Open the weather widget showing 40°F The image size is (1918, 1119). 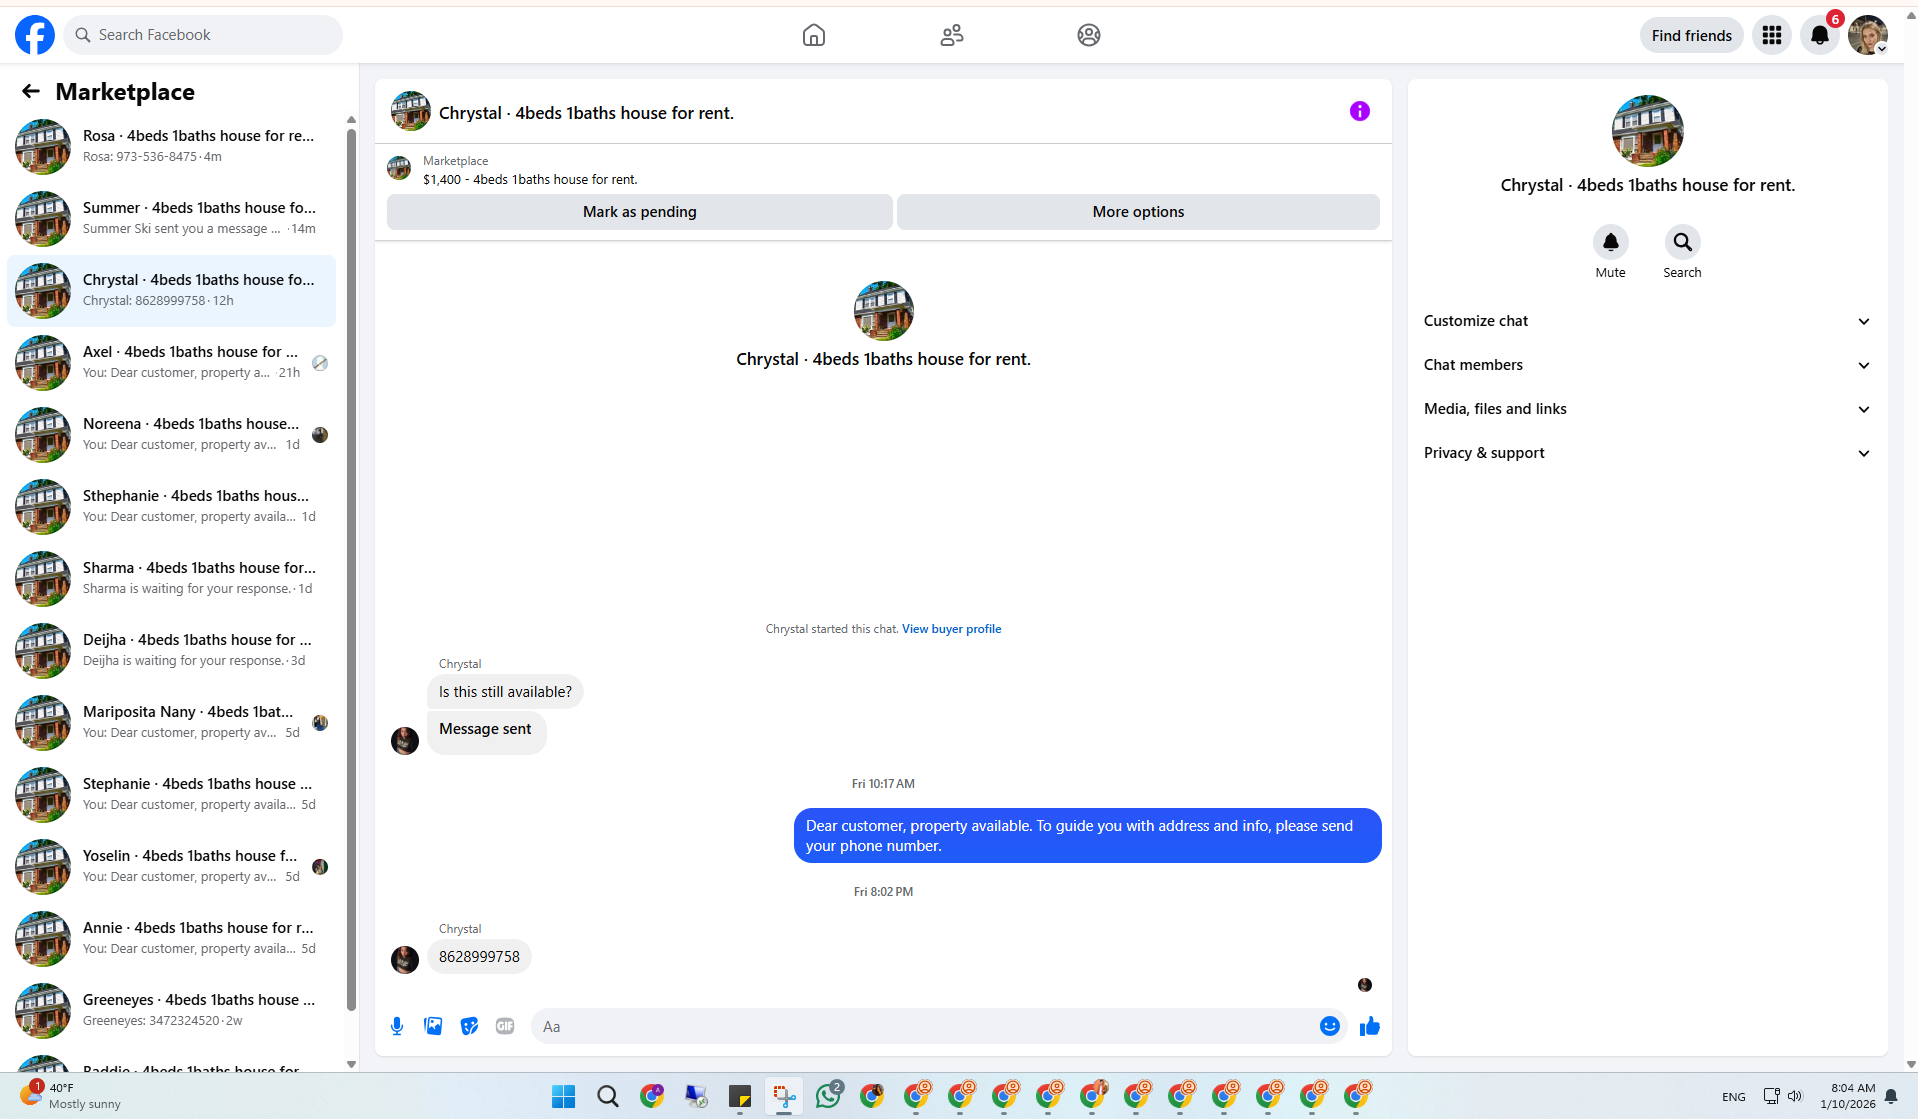(70, 1096)
